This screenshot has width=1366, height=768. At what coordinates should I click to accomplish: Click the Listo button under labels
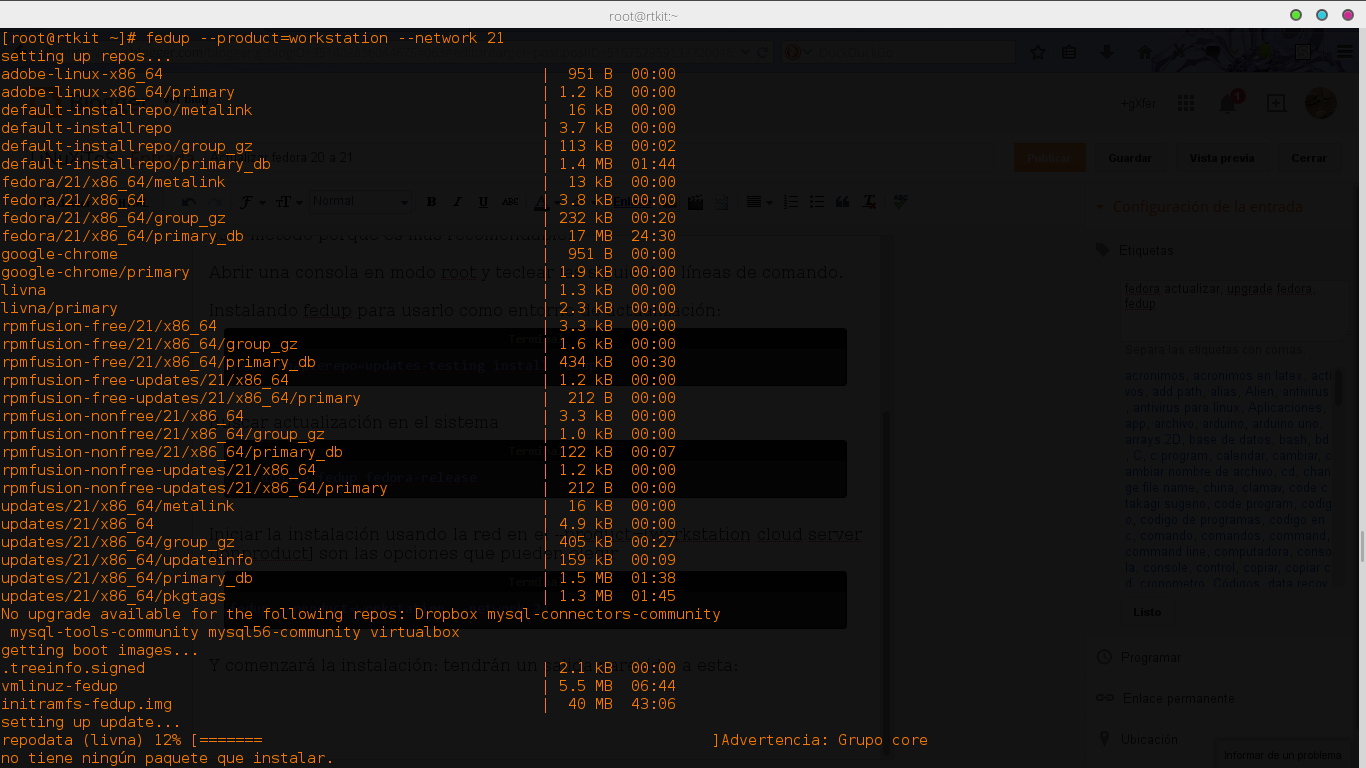tap(1147, 612)
